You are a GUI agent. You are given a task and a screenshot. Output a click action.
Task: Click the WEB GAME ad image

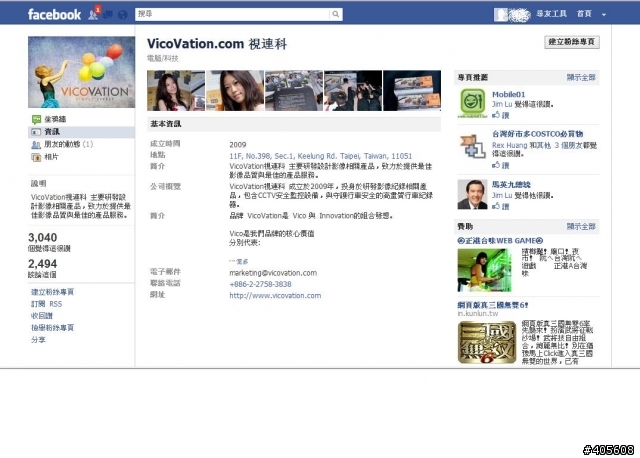click(x=484, y=270)
